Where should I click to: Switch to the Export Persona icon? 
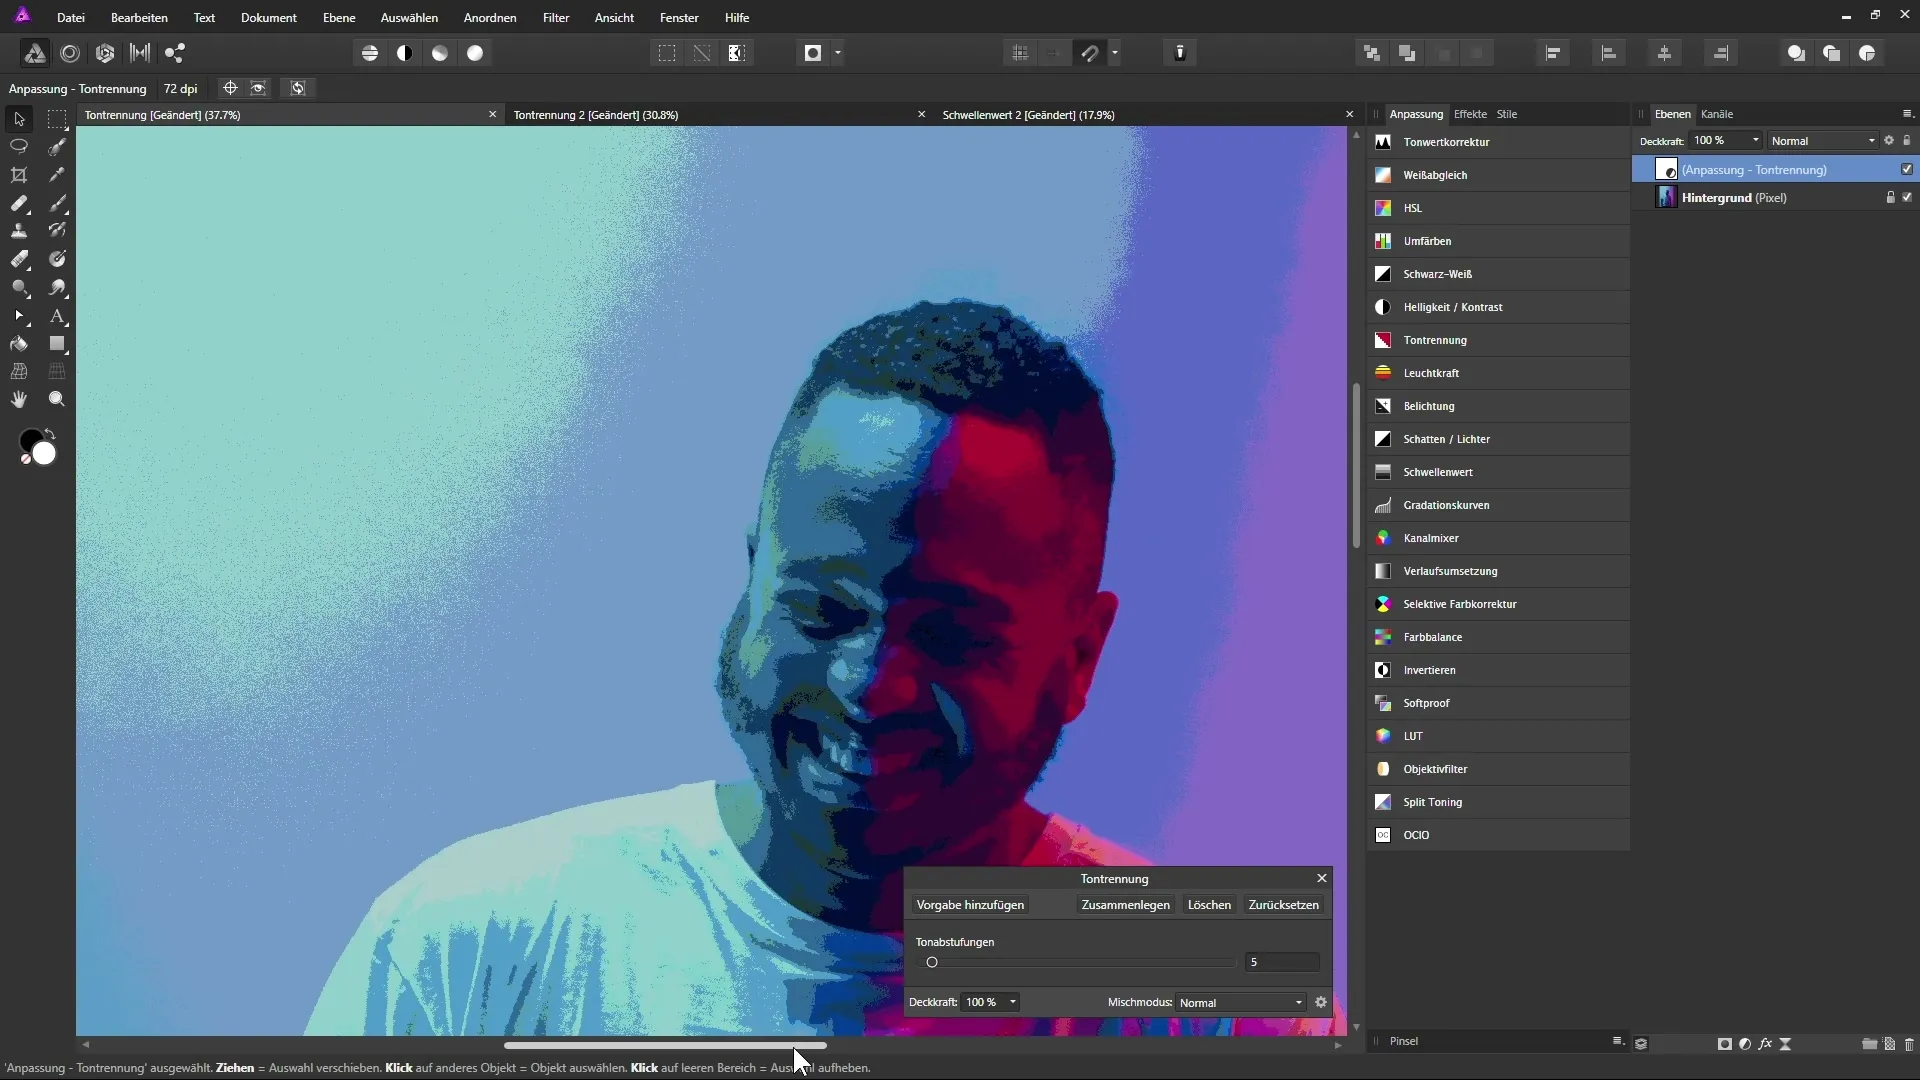175,53
